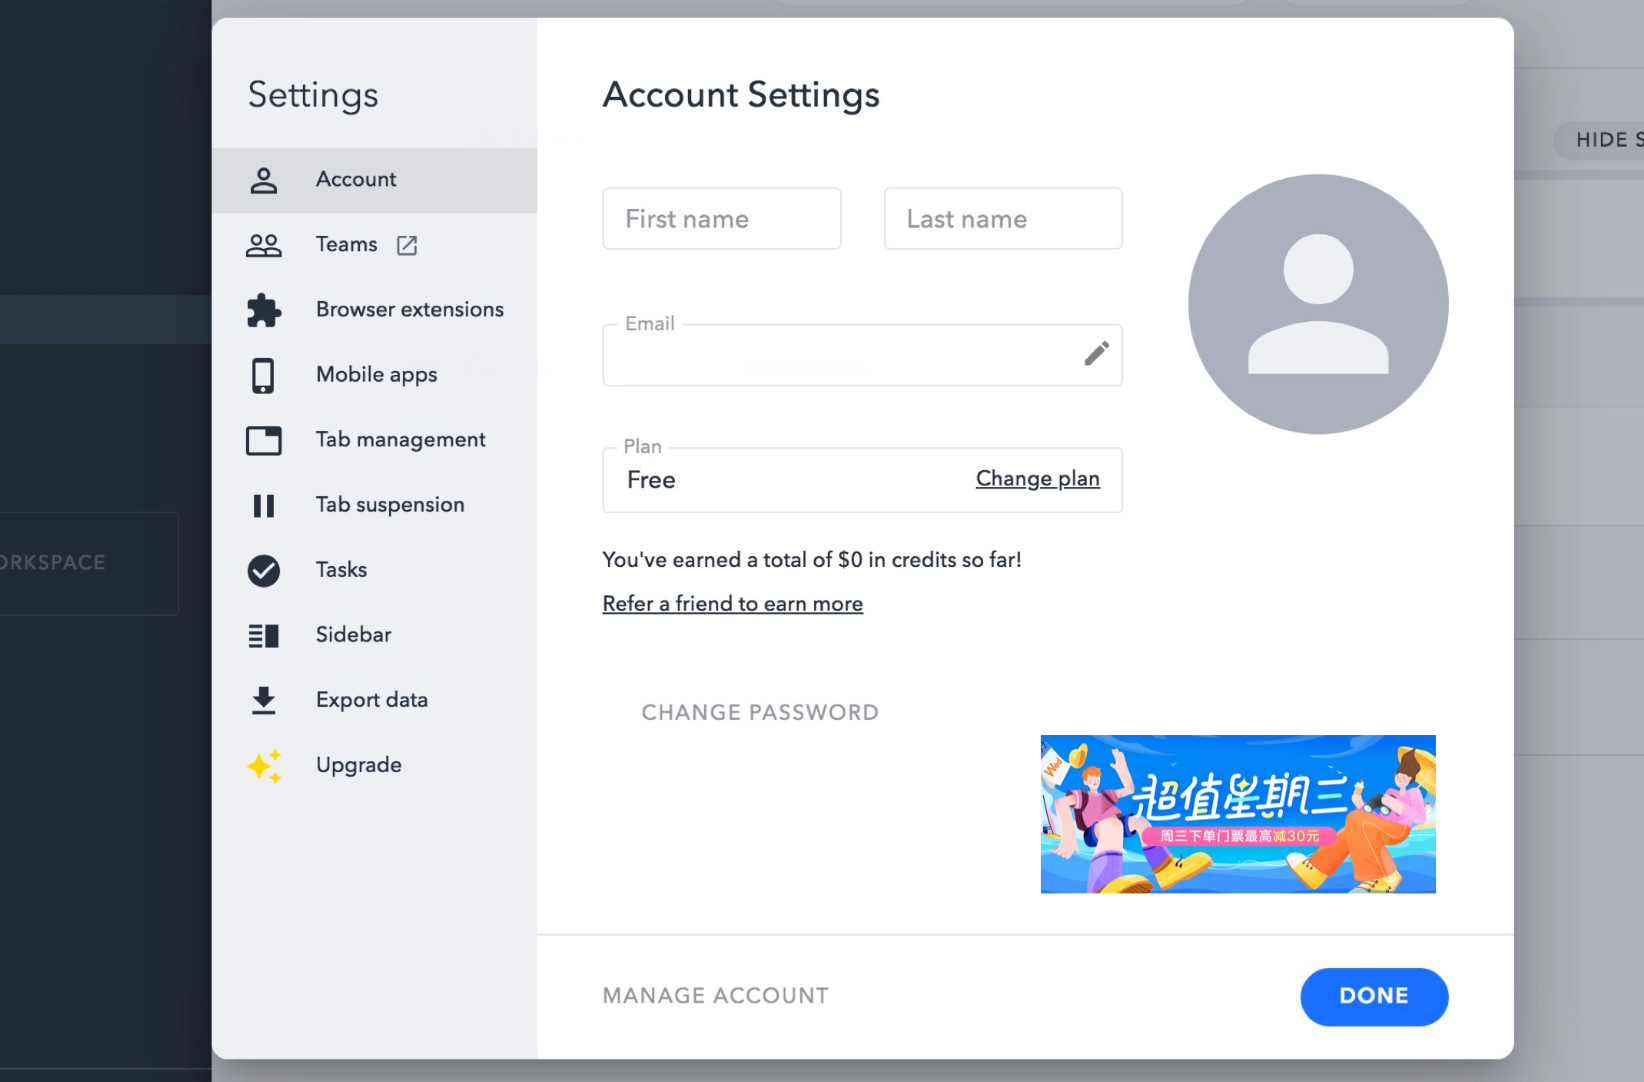The image size is (1644, 1082).
Task: Focus the Last name input field
Action: coord(1002,219)
